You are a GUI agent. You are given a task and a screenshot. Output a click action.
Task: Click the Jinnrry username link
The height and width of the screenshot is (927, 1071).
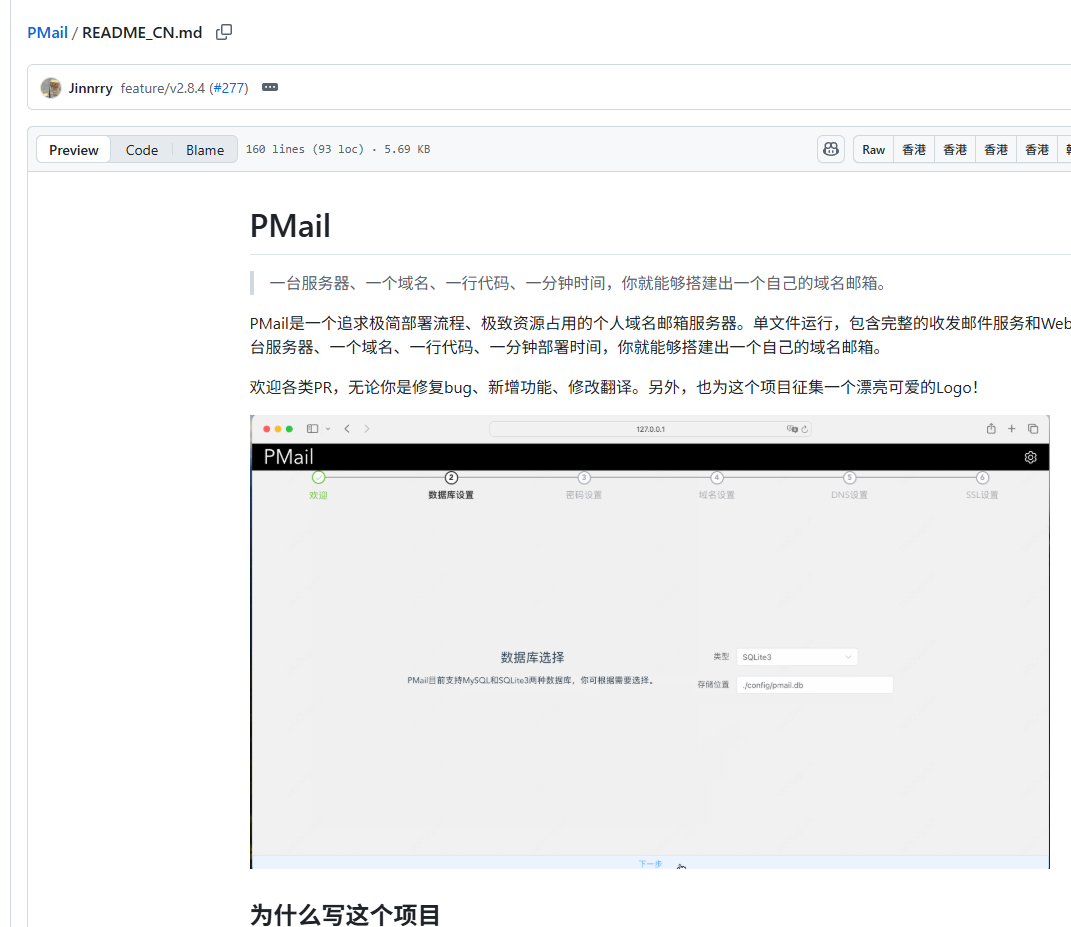click(90, 88)
